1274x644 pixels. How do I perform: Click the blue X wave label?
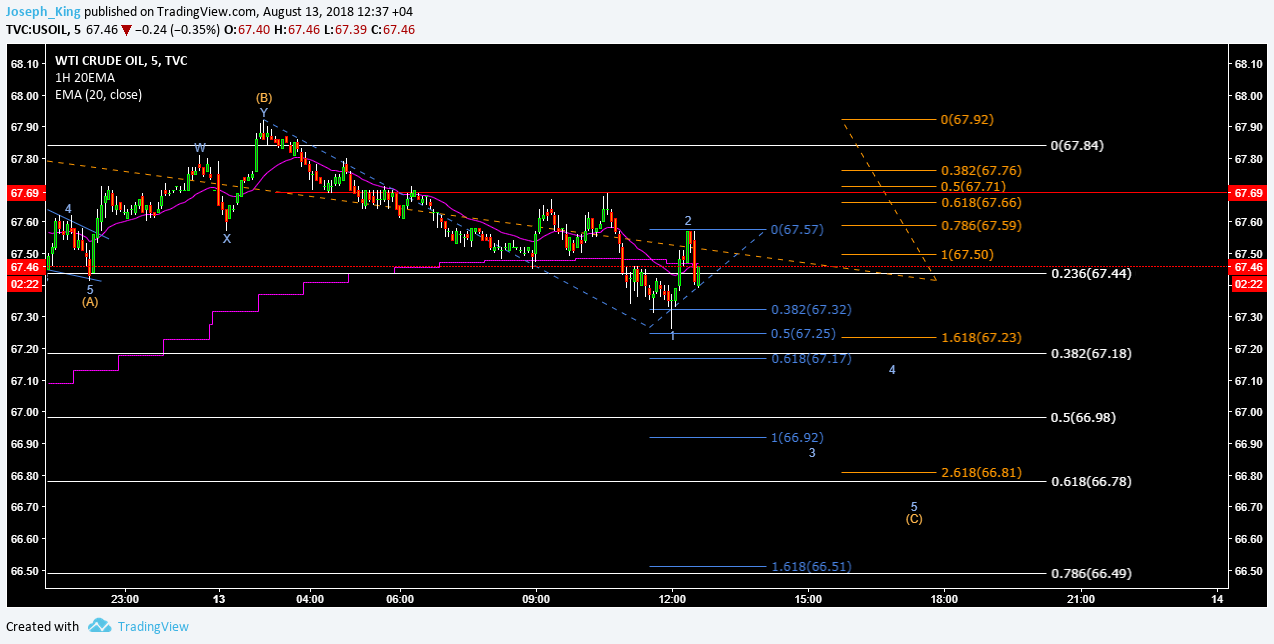coord(227,239)
